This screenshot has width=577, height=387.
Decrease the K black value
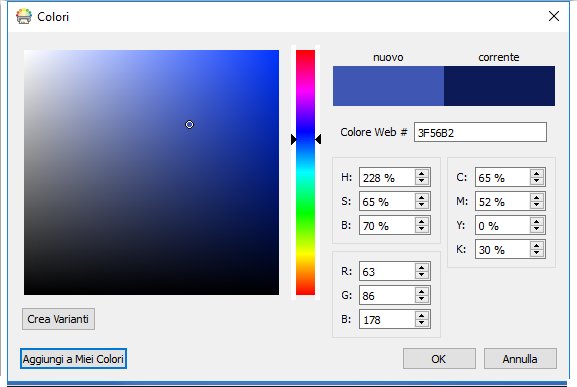click(537, 253)
